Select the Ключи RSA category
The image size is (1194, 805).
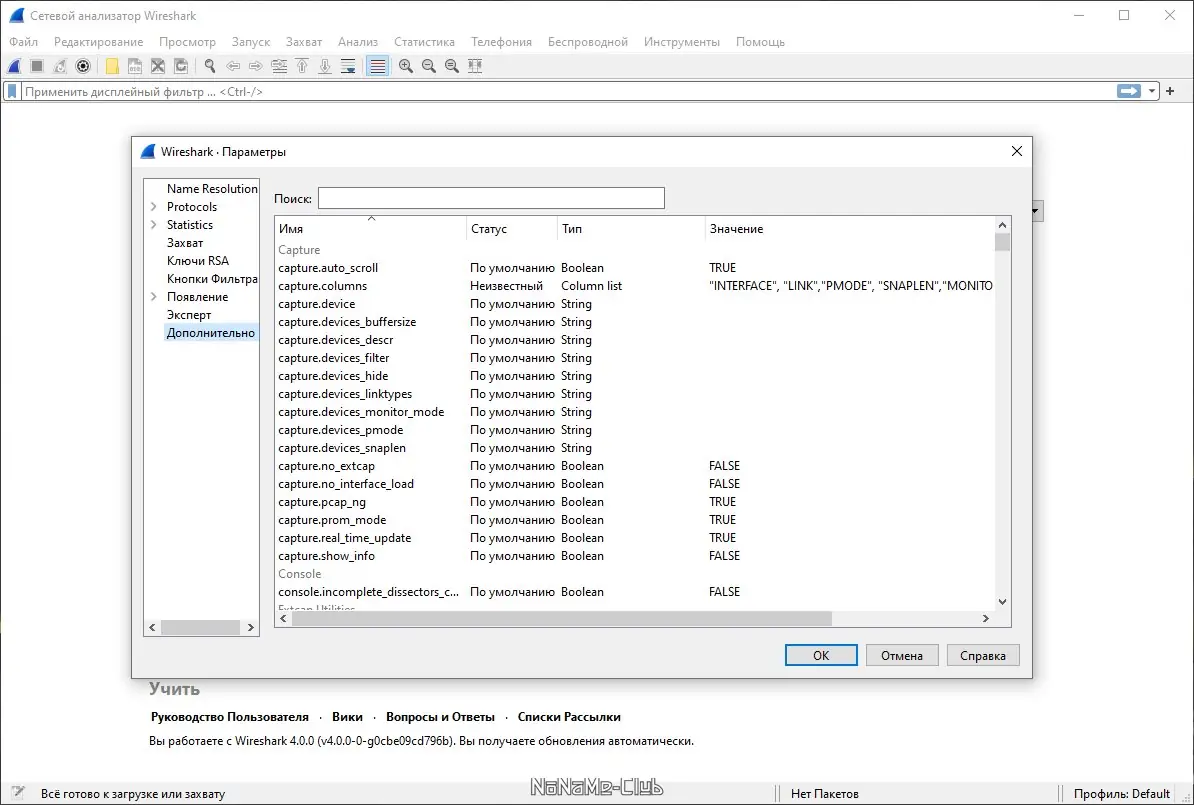click(x=197, y=261)
